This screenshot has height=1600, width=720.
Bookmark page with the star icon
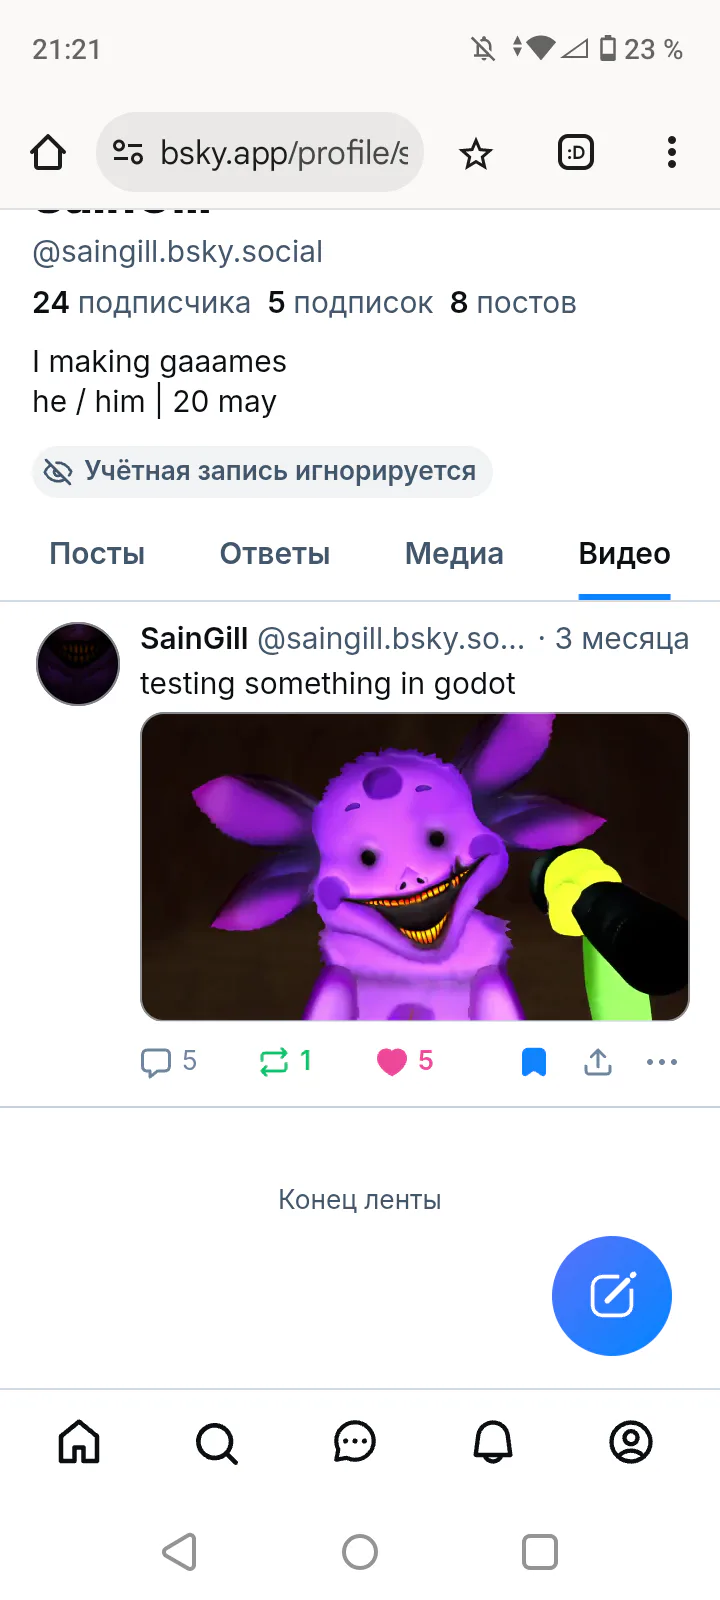(x=476, y=153)
